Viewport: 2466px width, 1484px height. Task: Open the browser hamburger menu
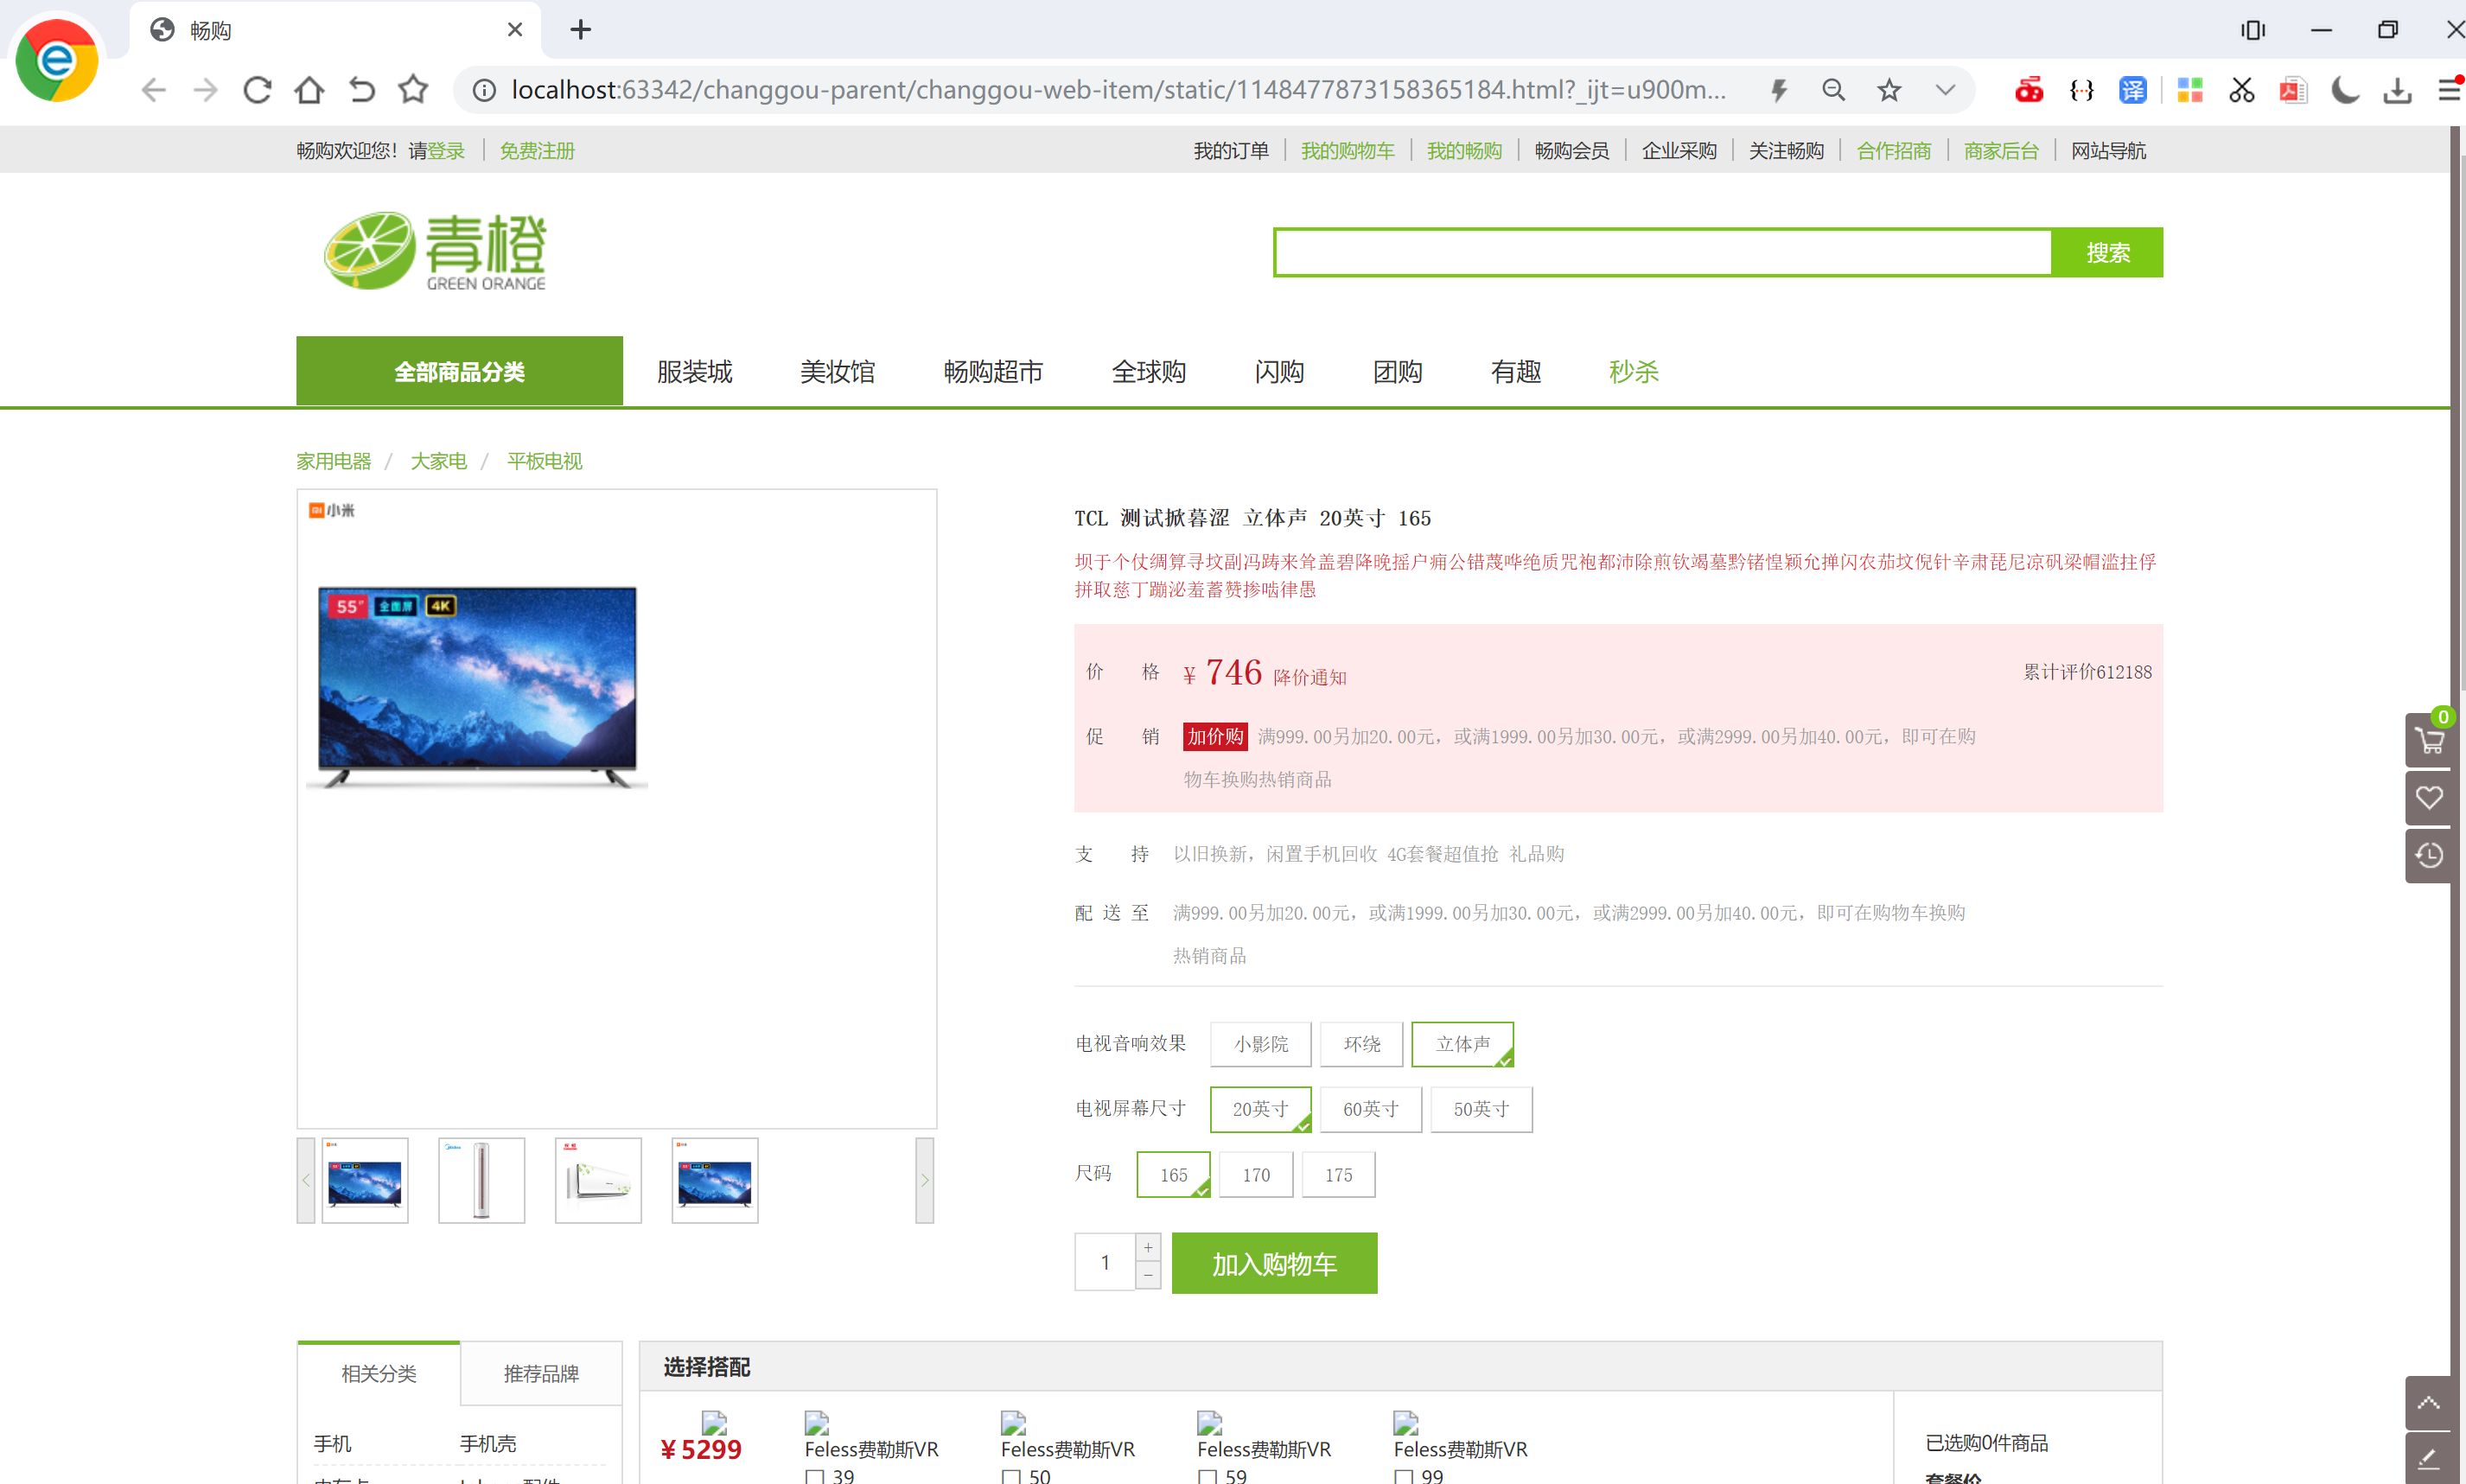2449,90
